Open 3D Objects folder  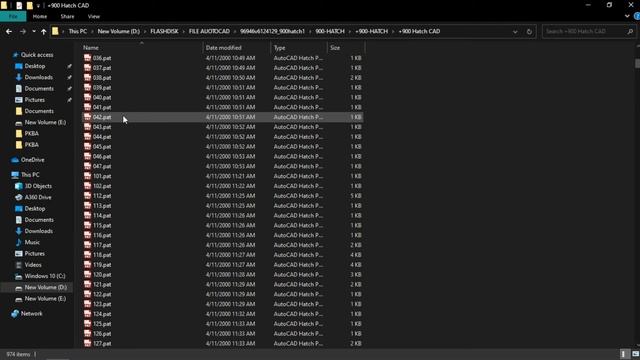38,186
